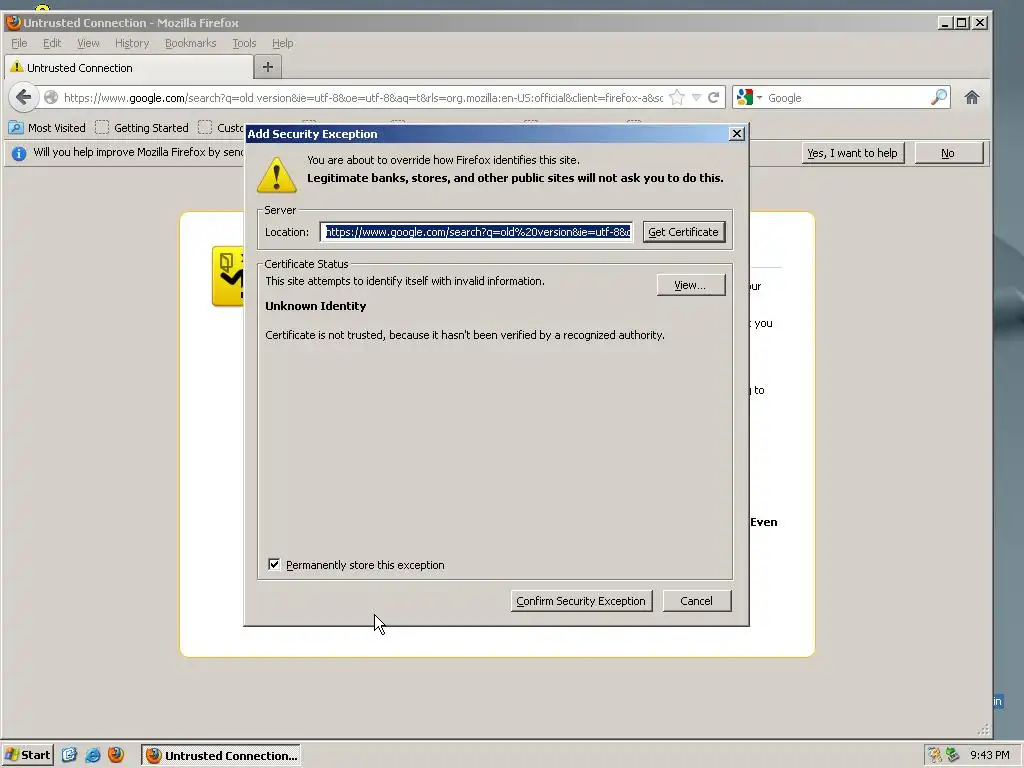Click the Google search box
1024x768 pixels.
(847, 98)
